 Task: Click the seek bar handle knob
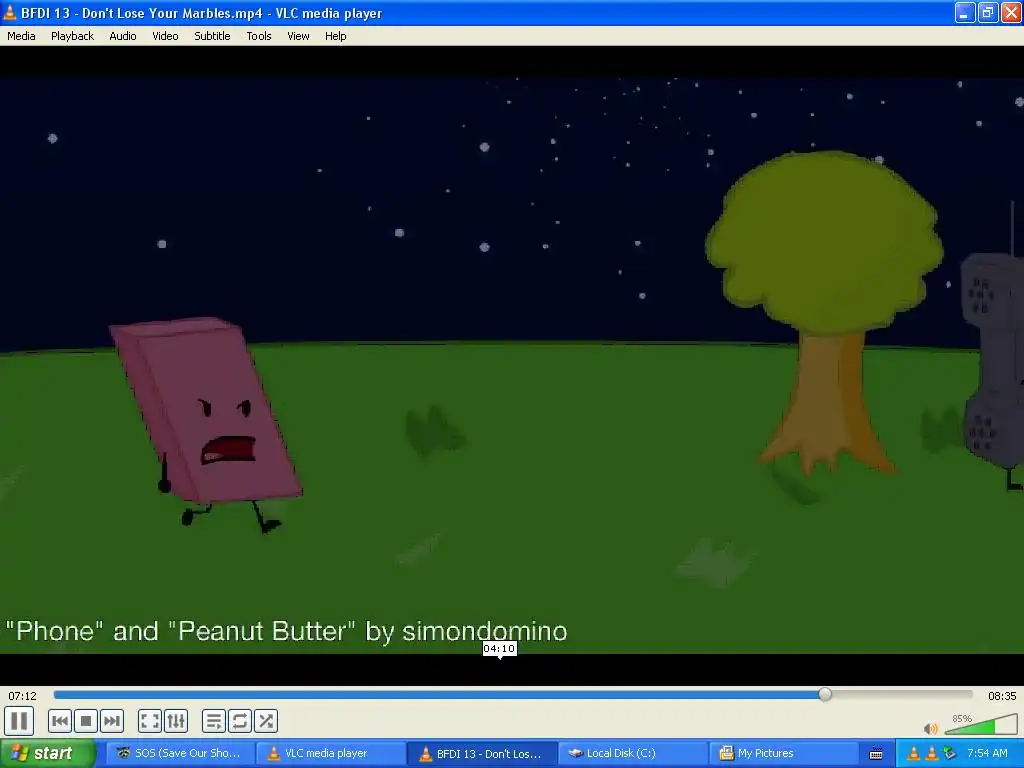(825, 695)
